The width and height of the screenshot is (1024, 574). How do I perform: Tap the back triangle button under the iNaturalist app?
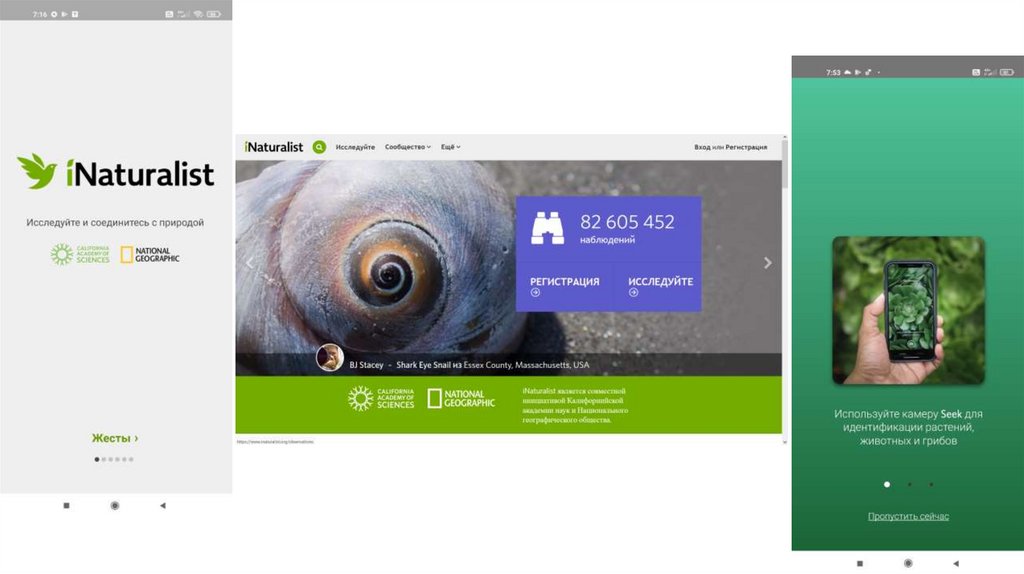(163, 505)
